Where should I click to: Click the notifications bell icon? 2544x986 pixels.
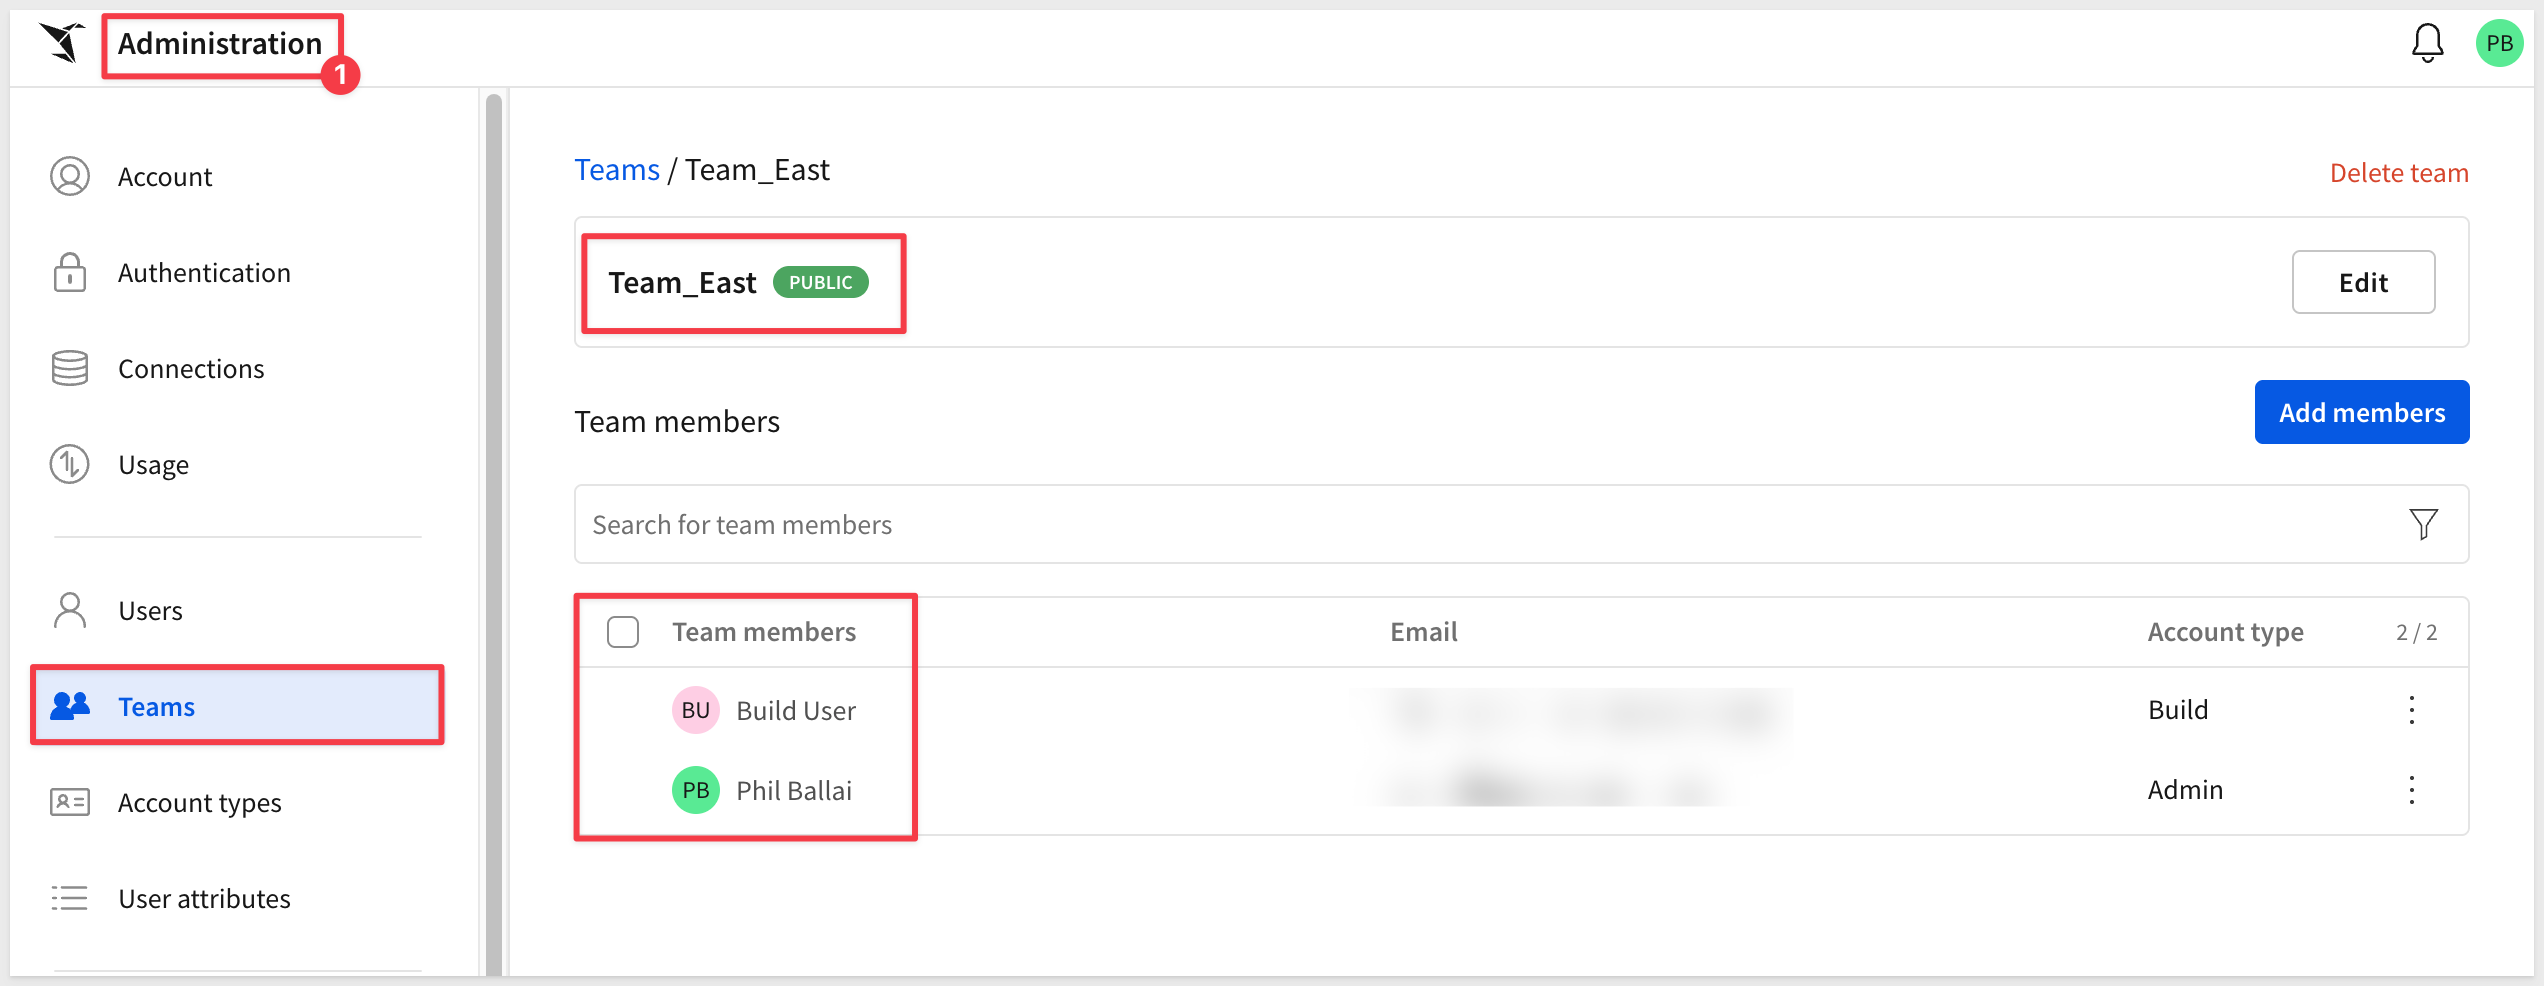2427,43
